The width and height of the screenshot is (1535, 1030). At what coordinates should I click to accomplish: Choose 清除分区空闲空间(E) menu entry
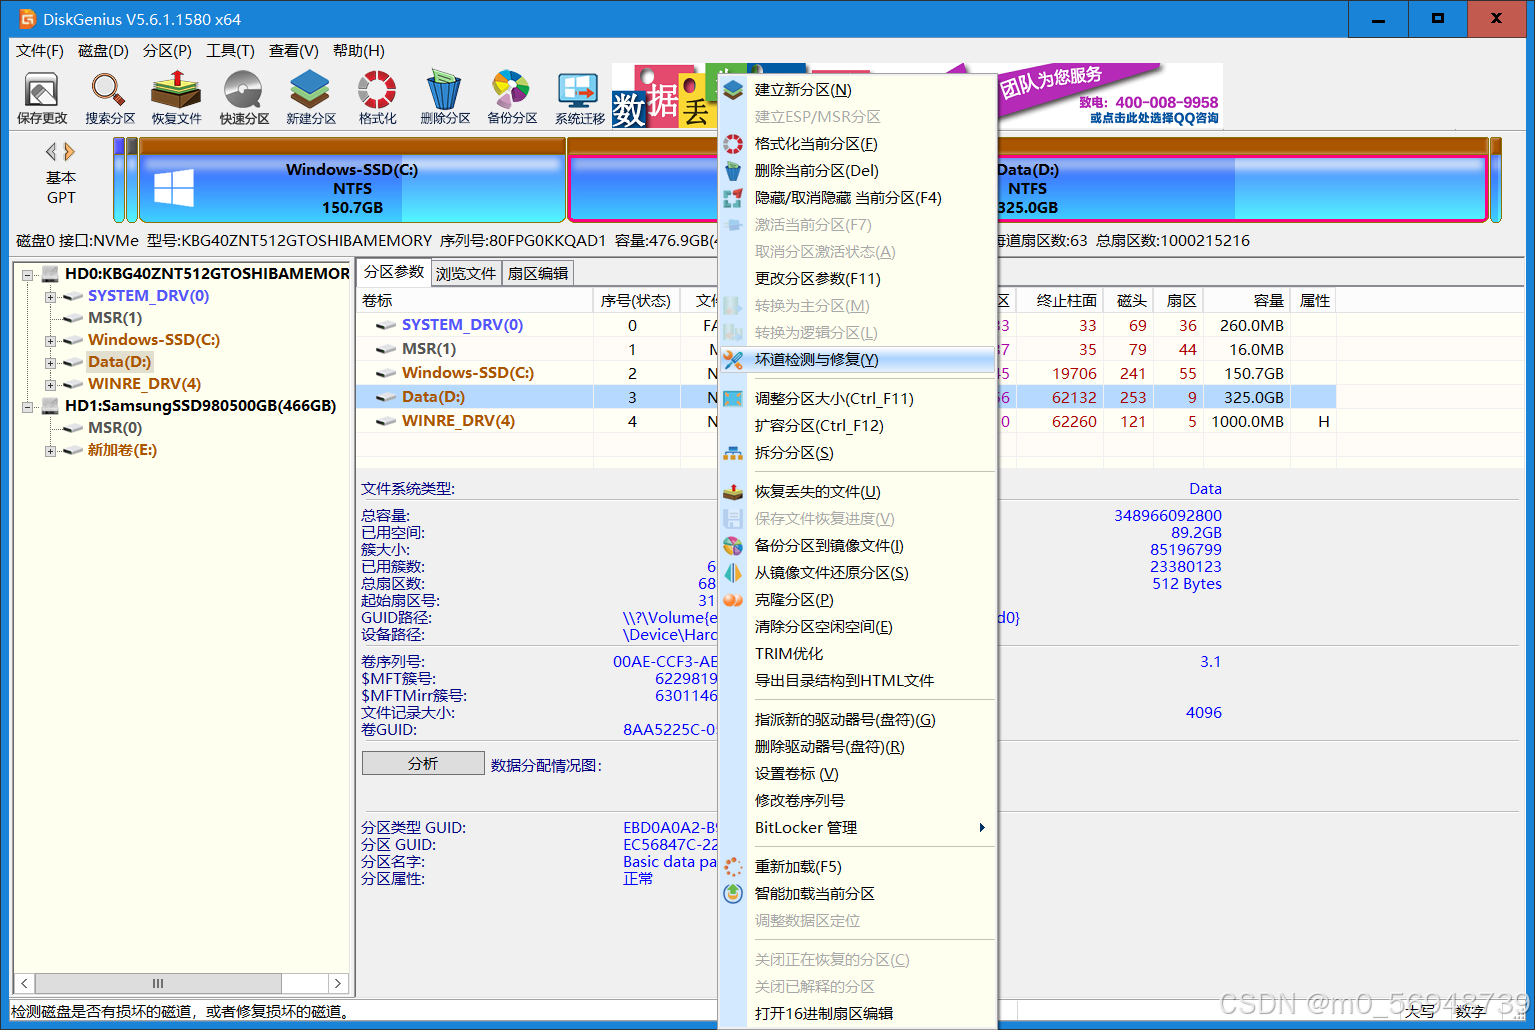(x=858, y=627)
